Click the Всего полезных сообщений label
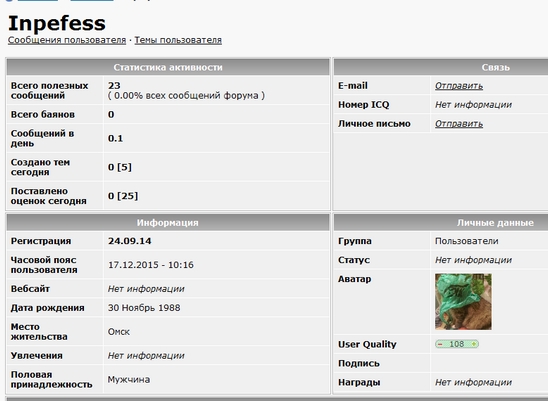The image size is (548, 401). (x=49, y=91)
